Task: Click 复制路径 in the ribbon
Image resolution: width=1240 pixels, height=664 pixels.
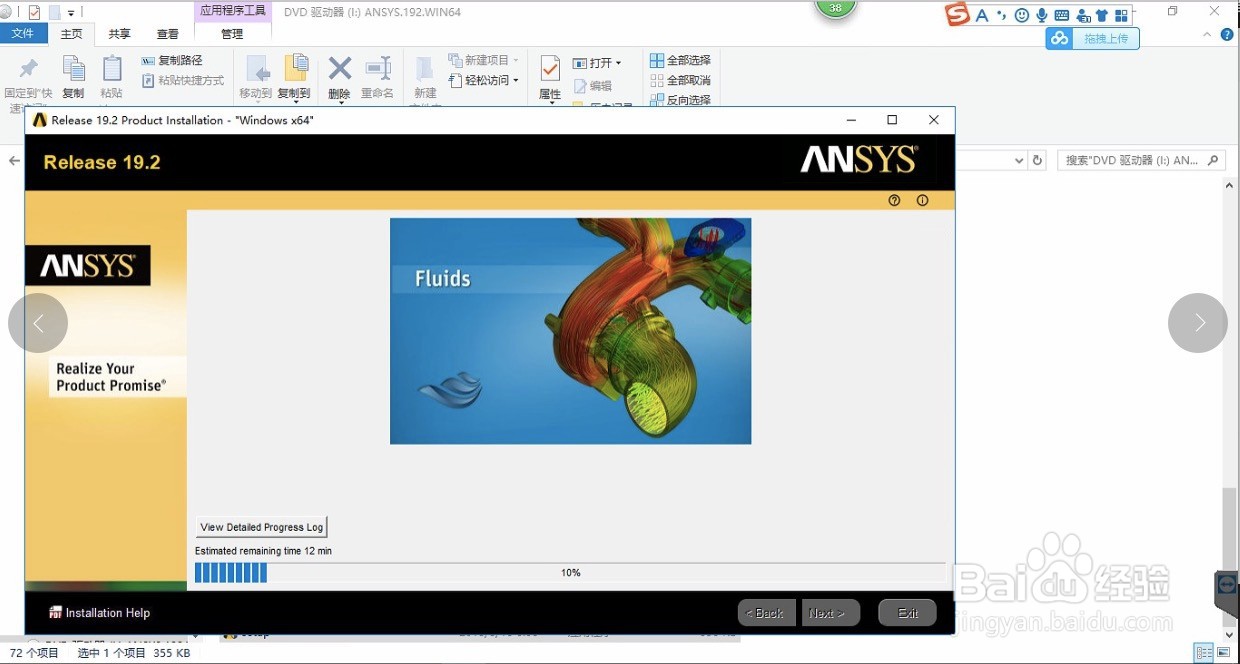Action: coord(172,61)
